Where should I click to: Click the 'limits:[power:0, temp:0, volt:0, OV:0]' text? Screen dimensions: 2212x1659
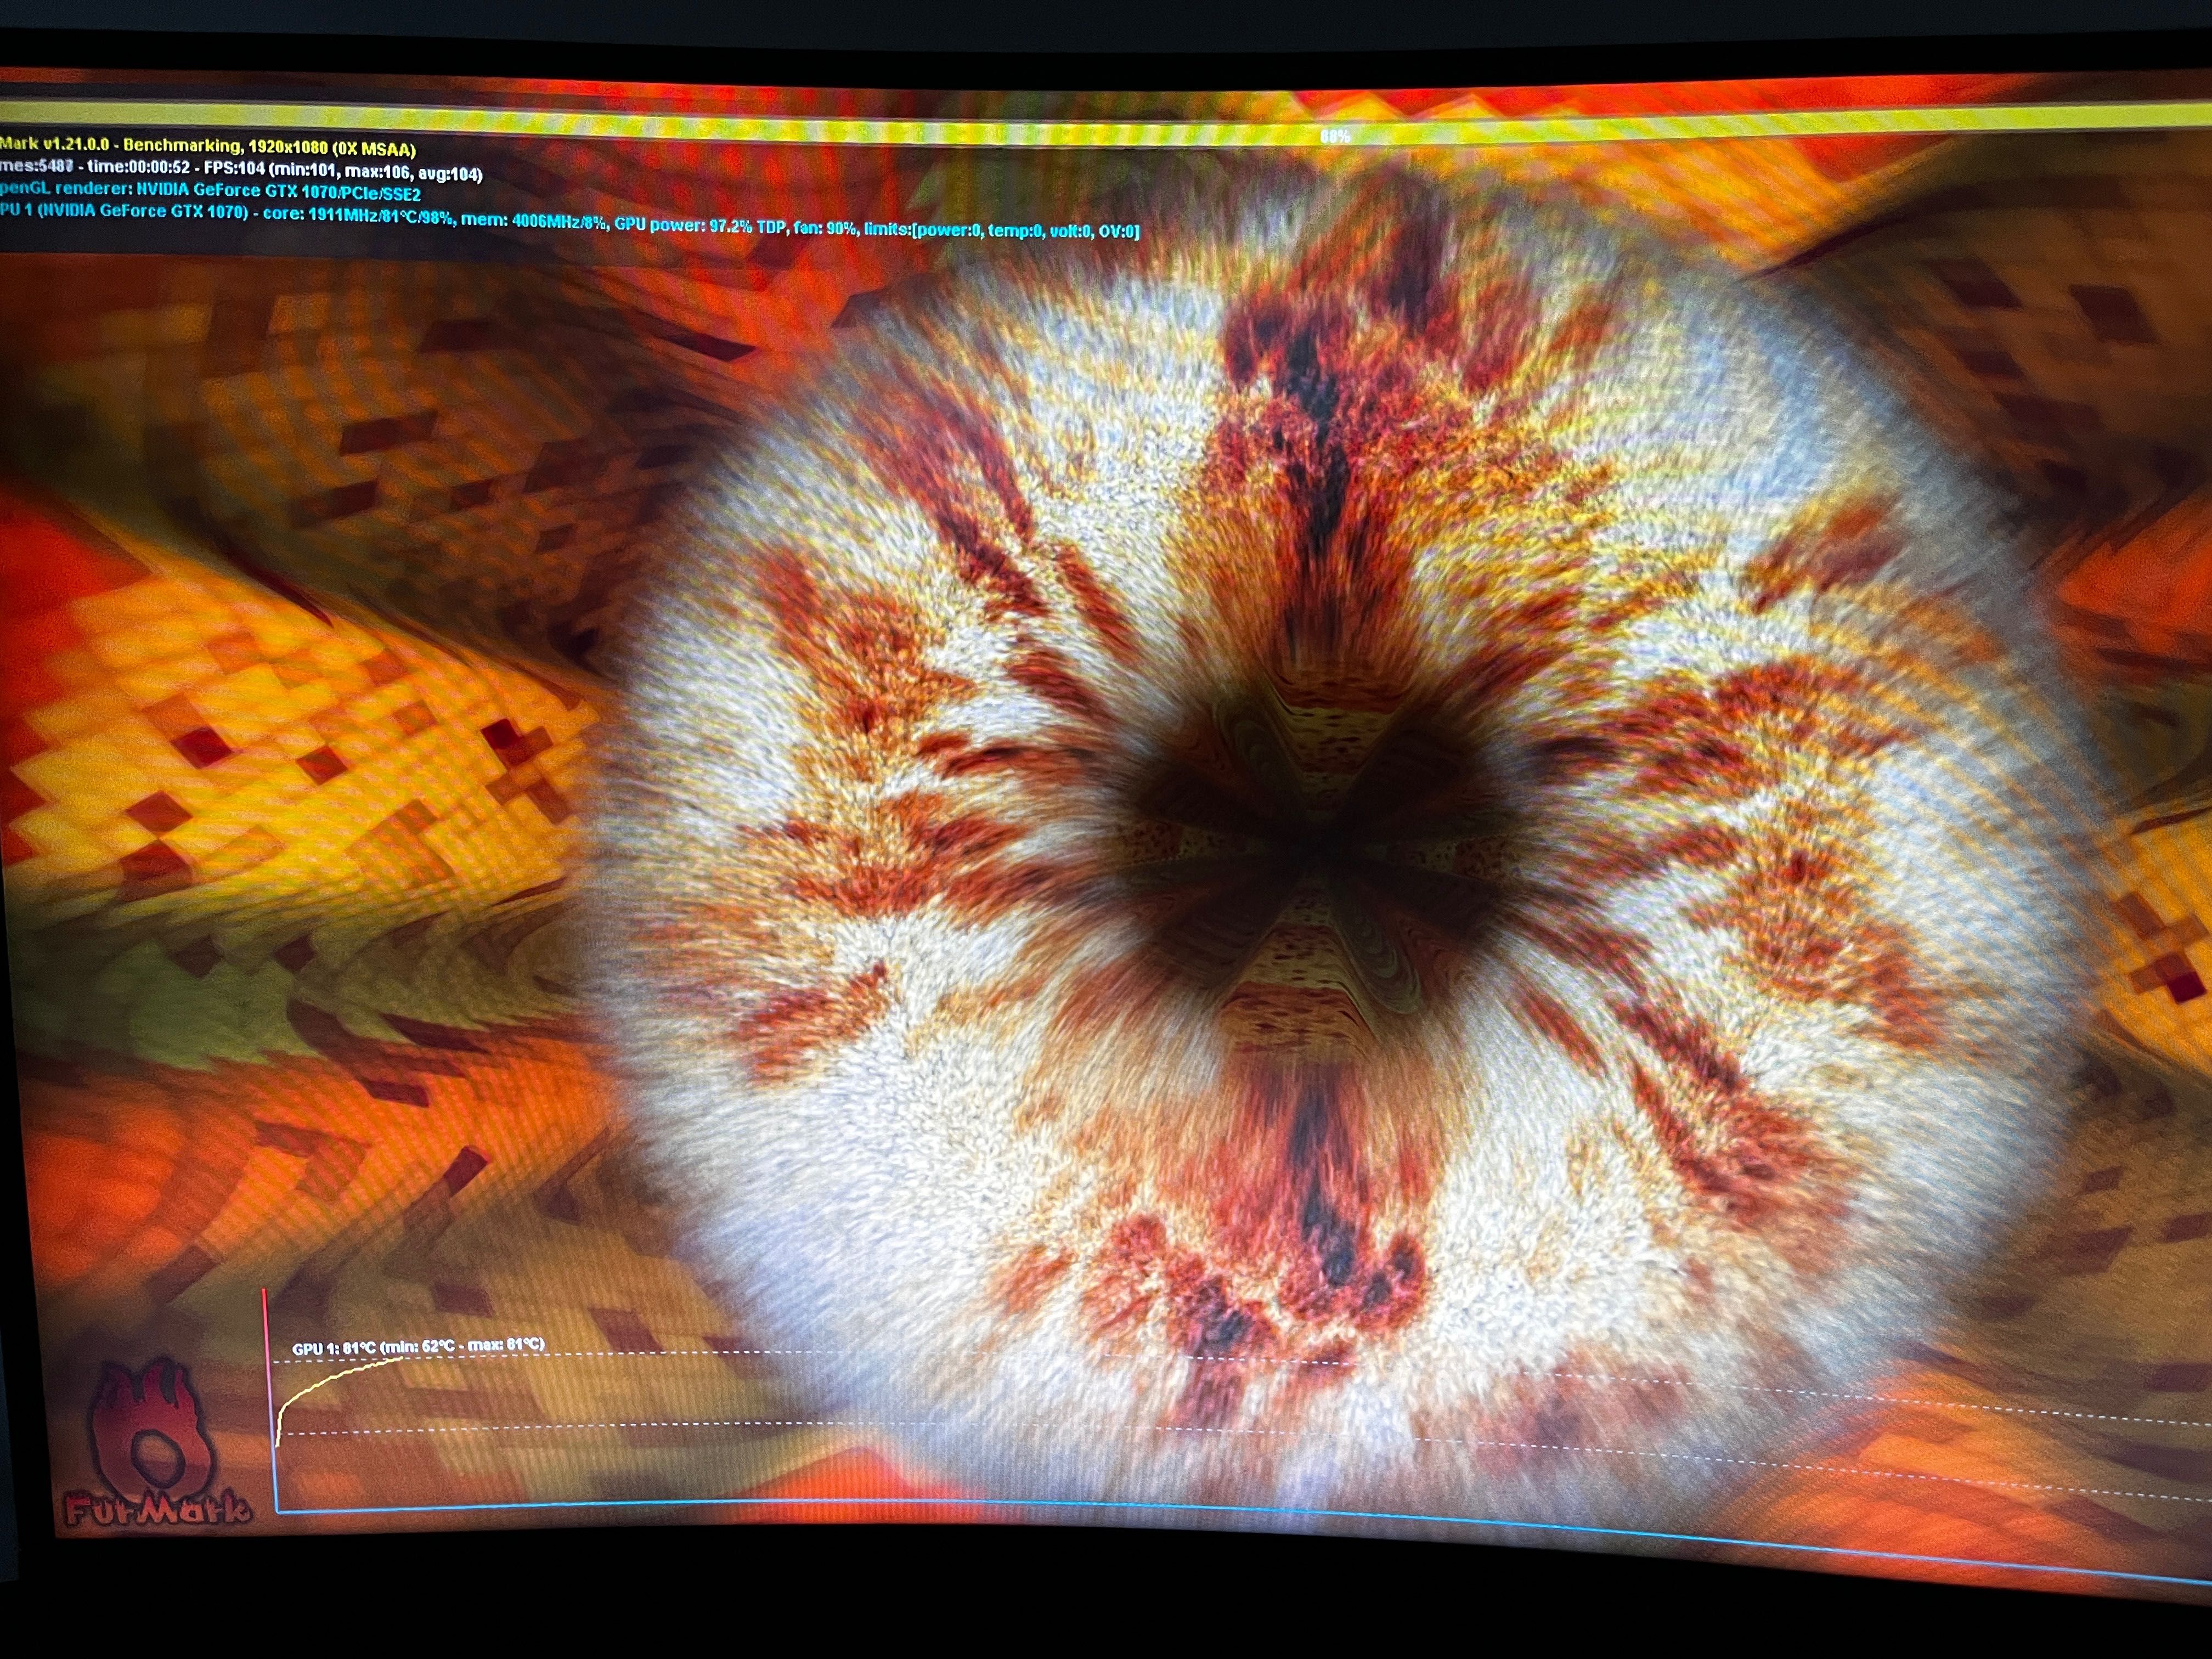pos(1001,230)
